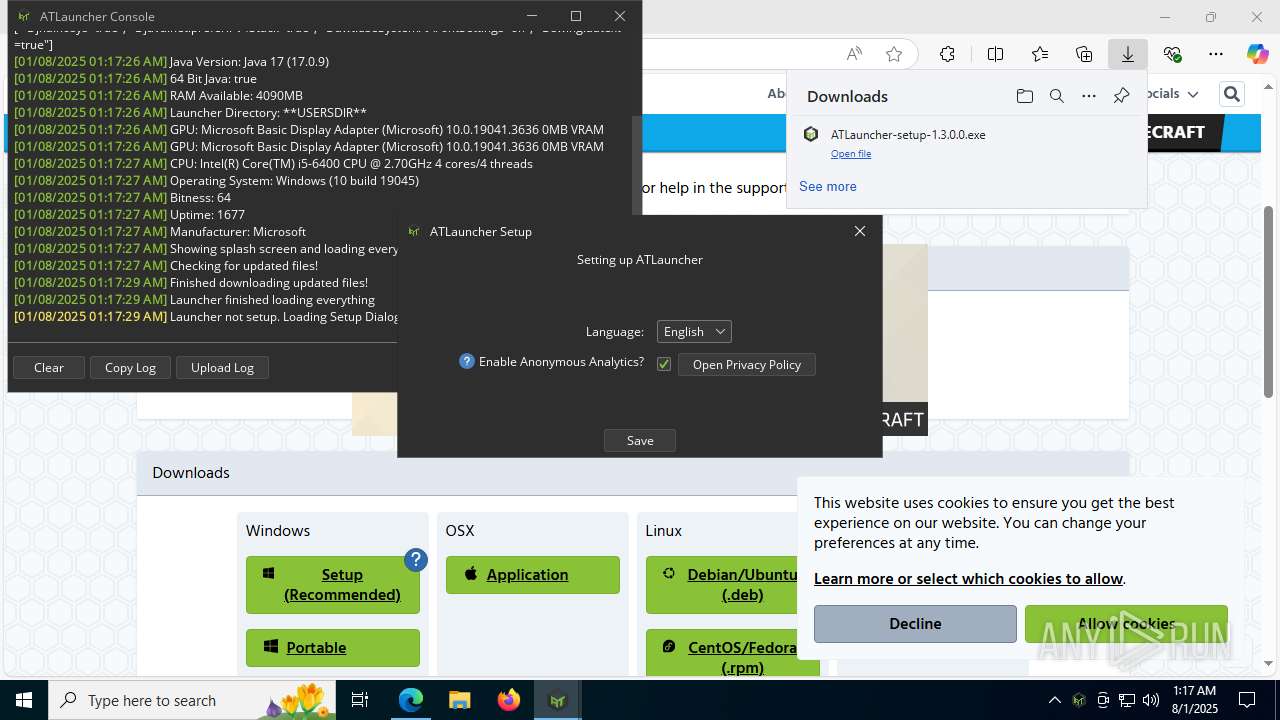Open the Language dropdown
The image size is (1280, 720).
click(x=694, y=331)
